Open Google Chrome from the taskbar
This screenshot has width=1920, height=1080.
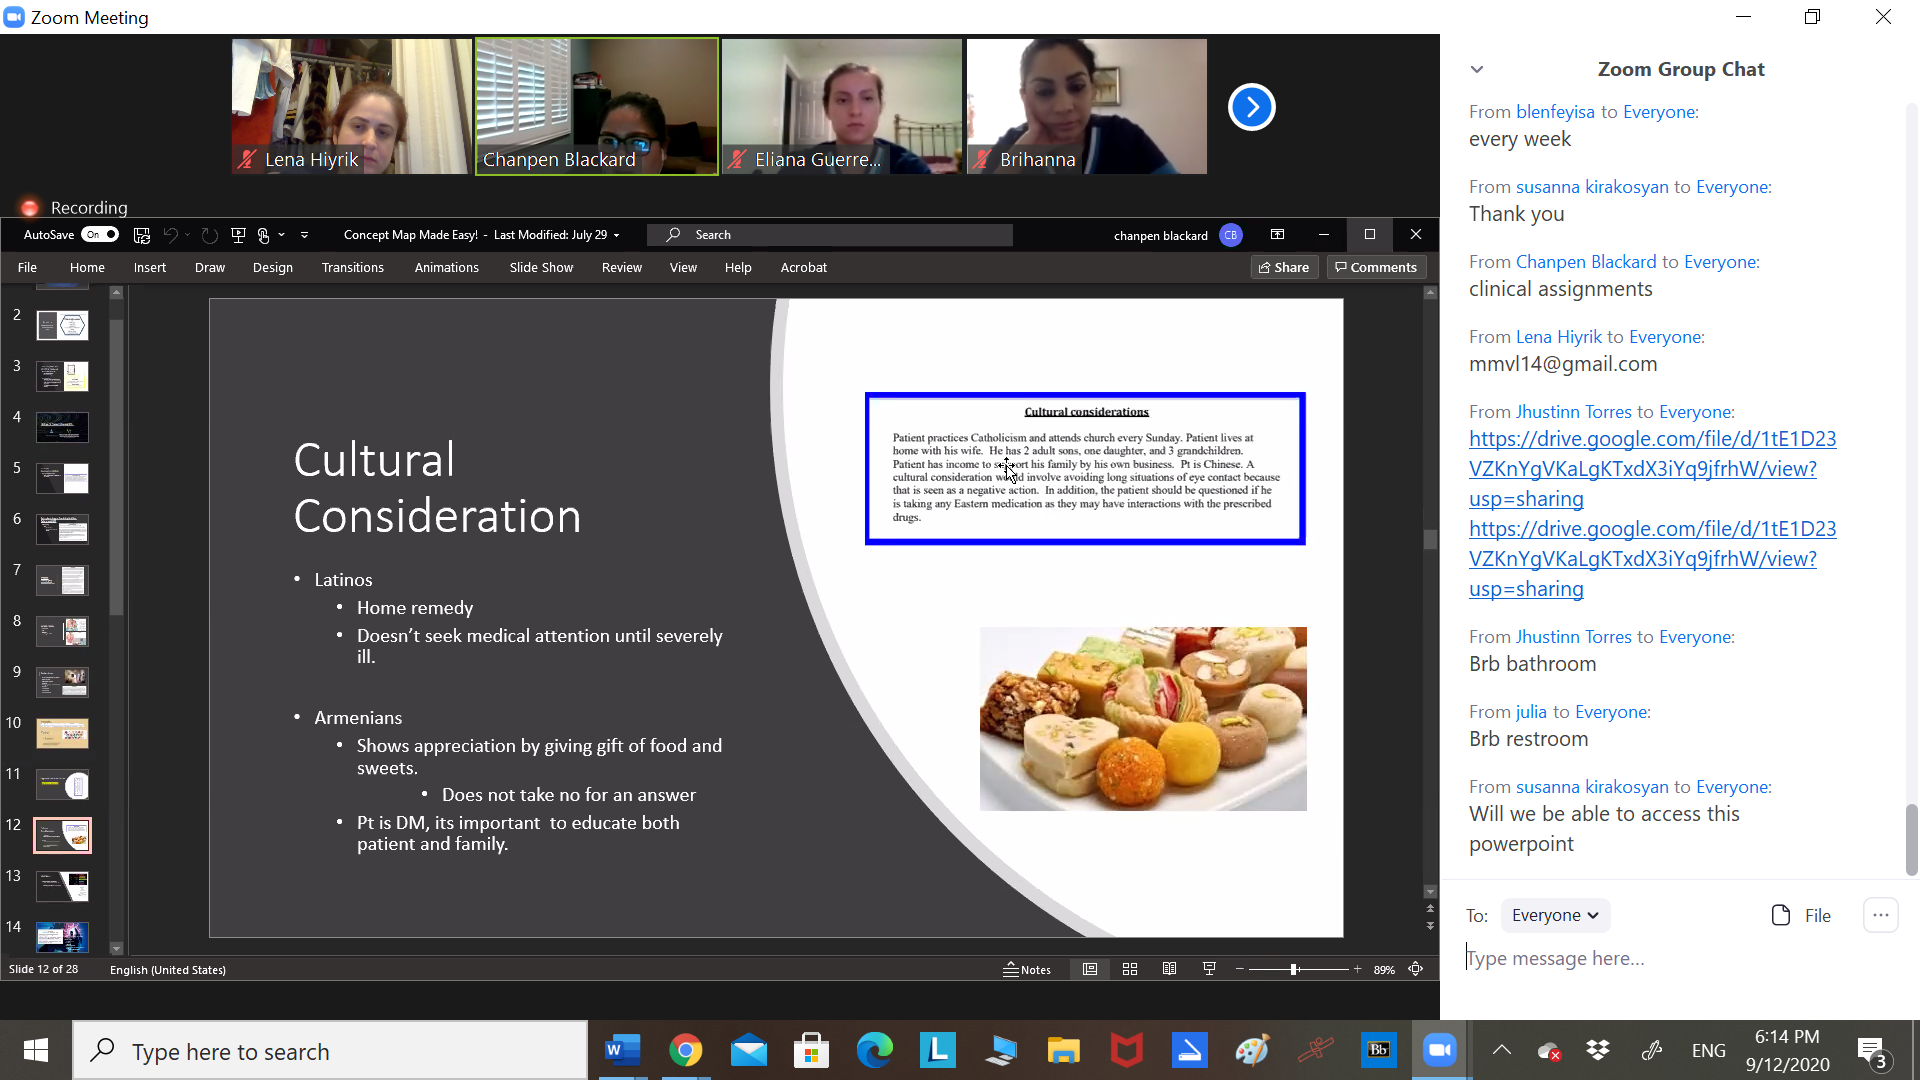[x=685, y=1050]
